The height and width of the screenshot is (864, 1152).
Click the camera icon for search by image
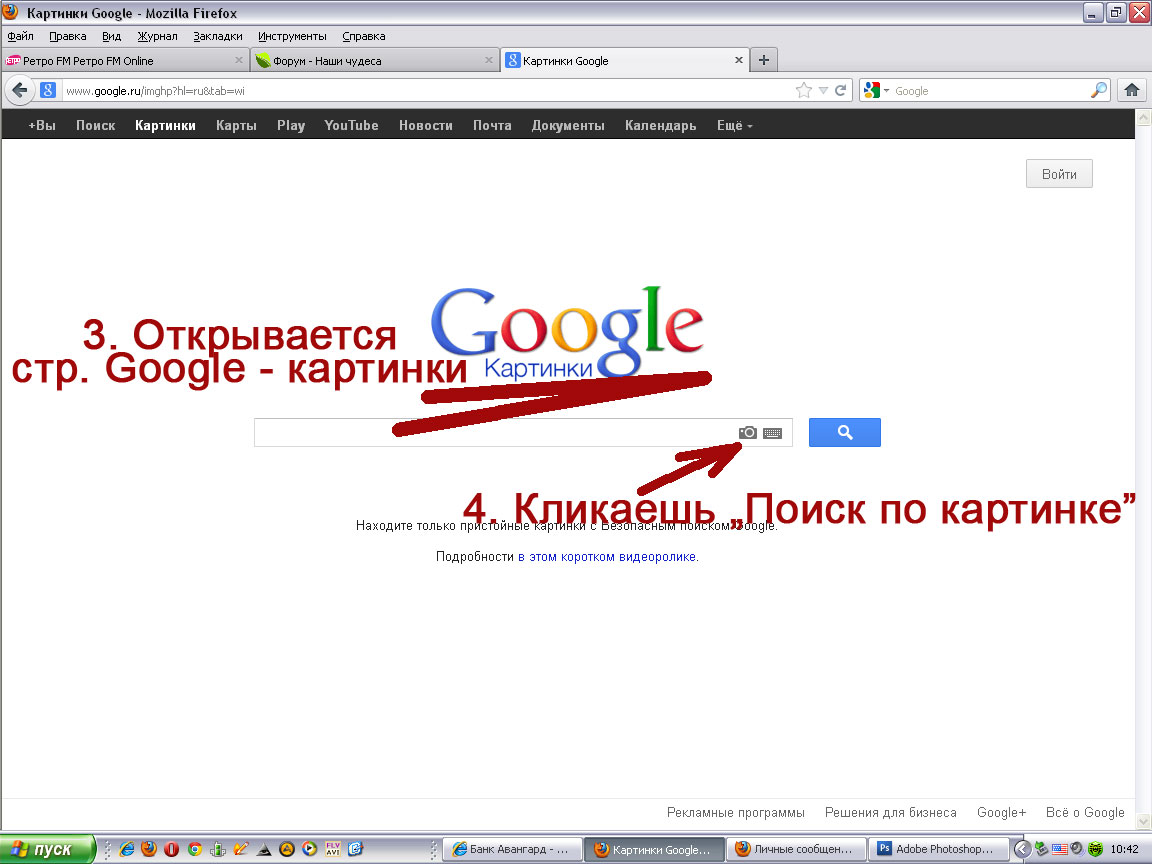[747, 433]
